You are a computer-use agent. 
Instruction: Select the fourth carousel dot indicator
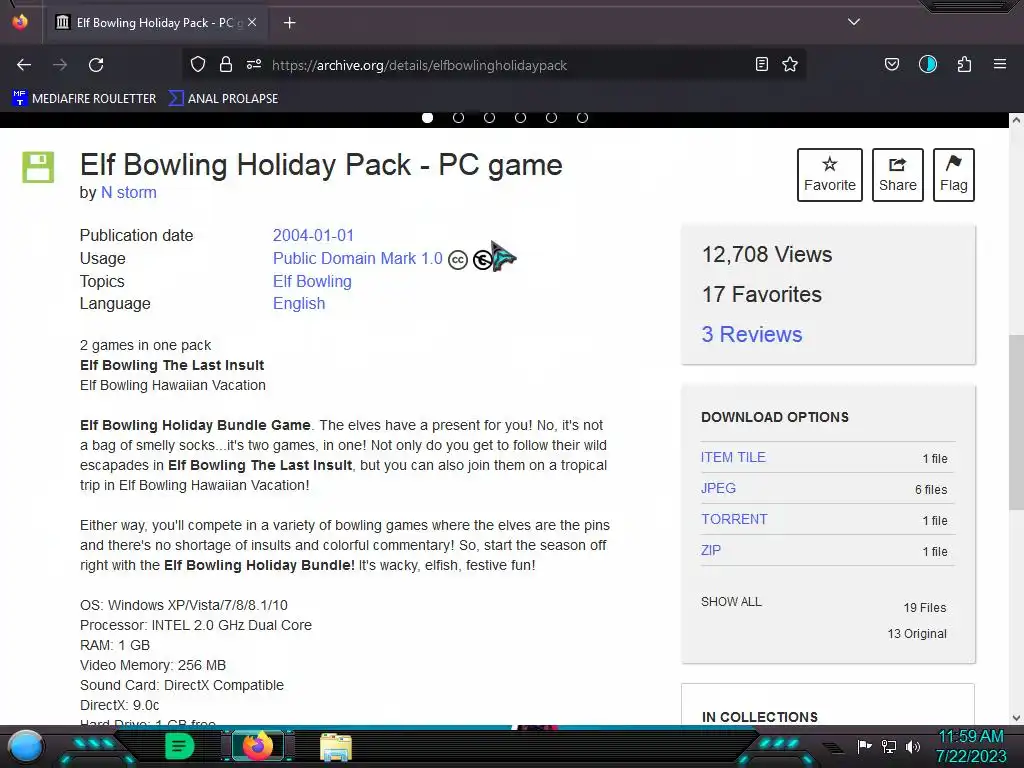click(x=520, y=118)
